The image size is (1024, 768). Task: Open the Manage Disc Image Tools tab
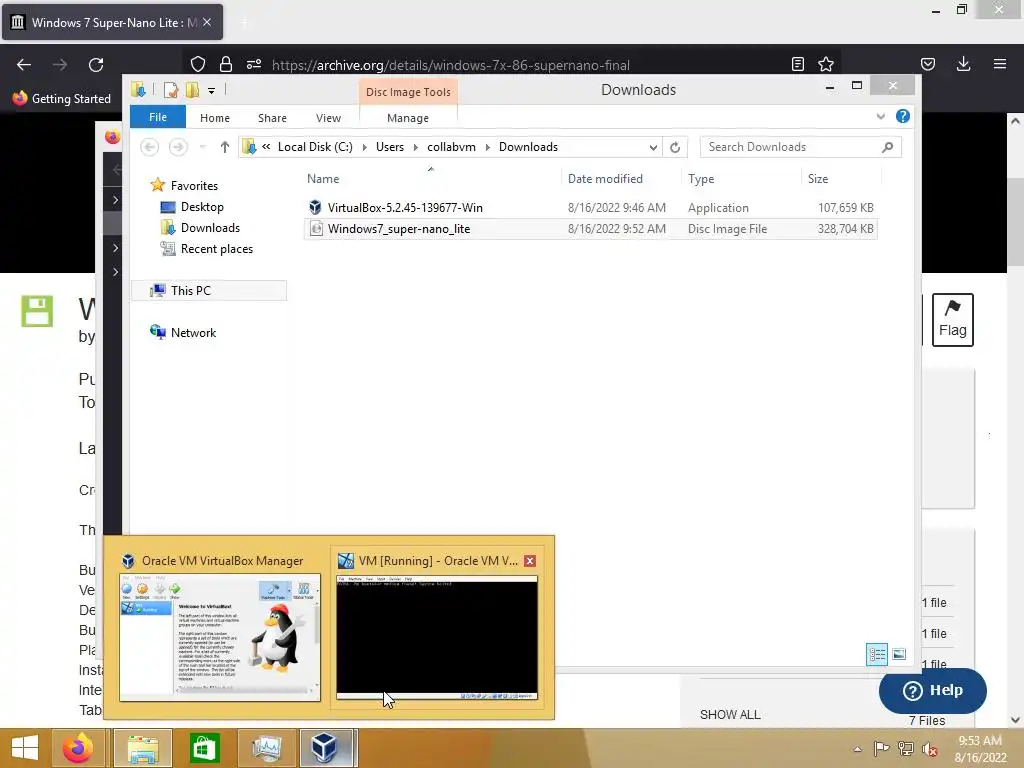click(408, 118)
